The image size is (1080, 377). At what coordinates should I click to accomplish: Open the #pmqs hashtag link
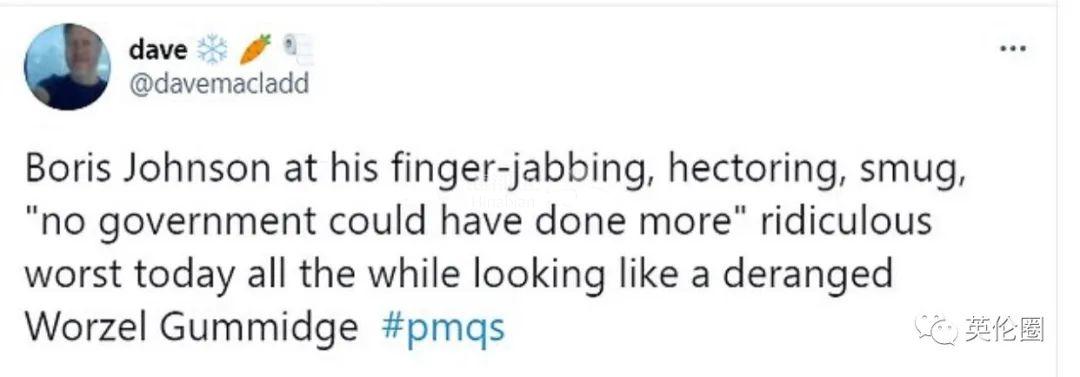coord(443,327)
